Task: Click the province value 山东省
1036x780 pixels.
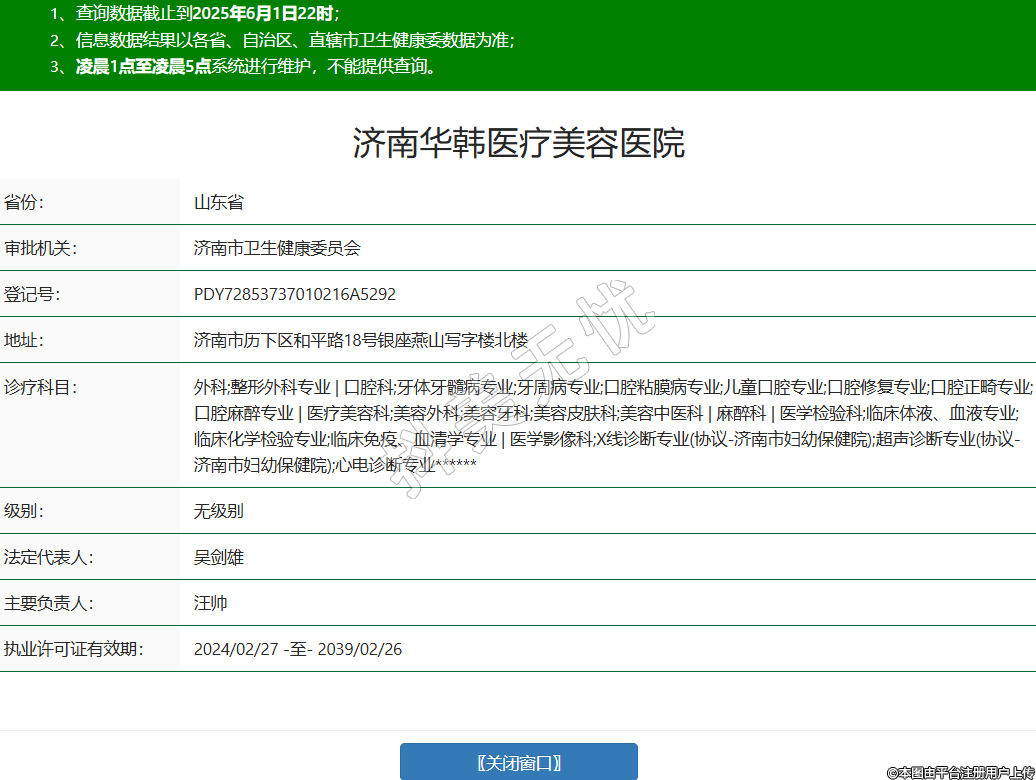Action: coord(219,203)
